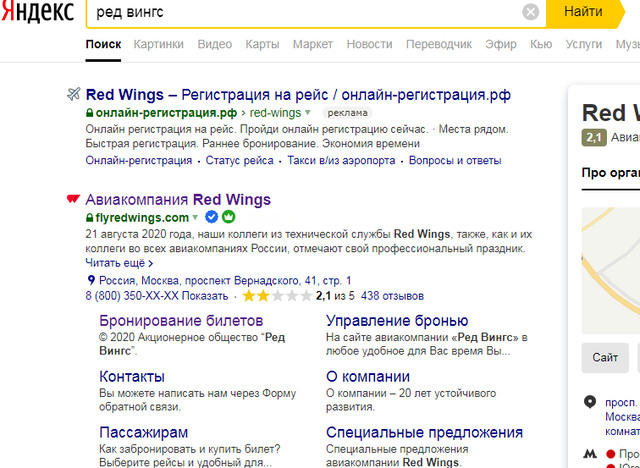Click the flyredwings.com green URL
640x468 pixels.
point(142,217)
